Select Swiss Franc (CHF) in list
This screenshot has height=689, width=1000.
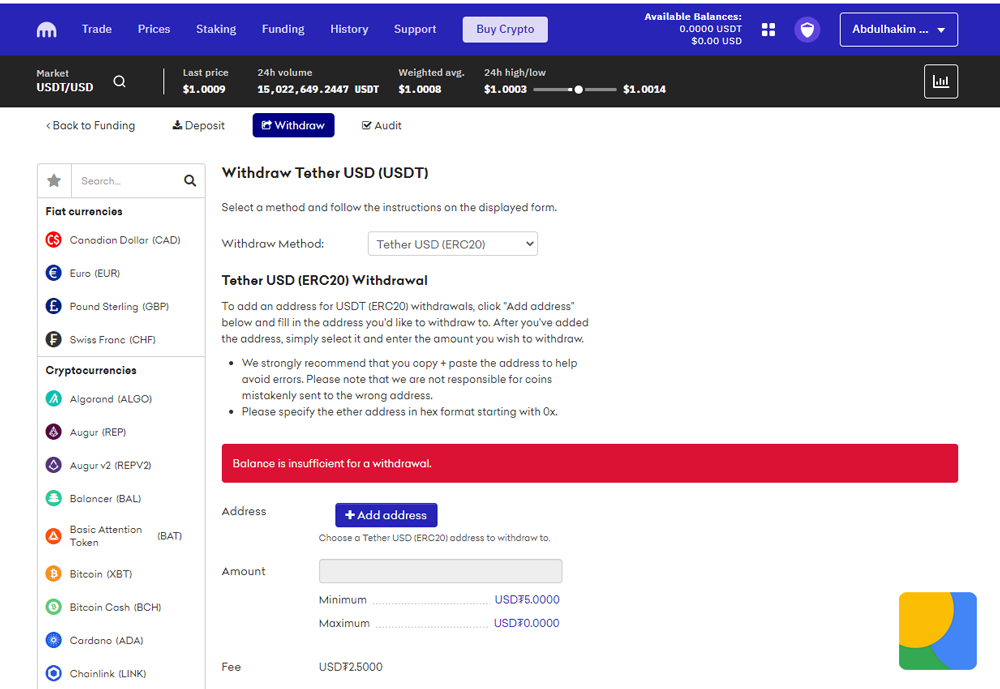point(113,339)
